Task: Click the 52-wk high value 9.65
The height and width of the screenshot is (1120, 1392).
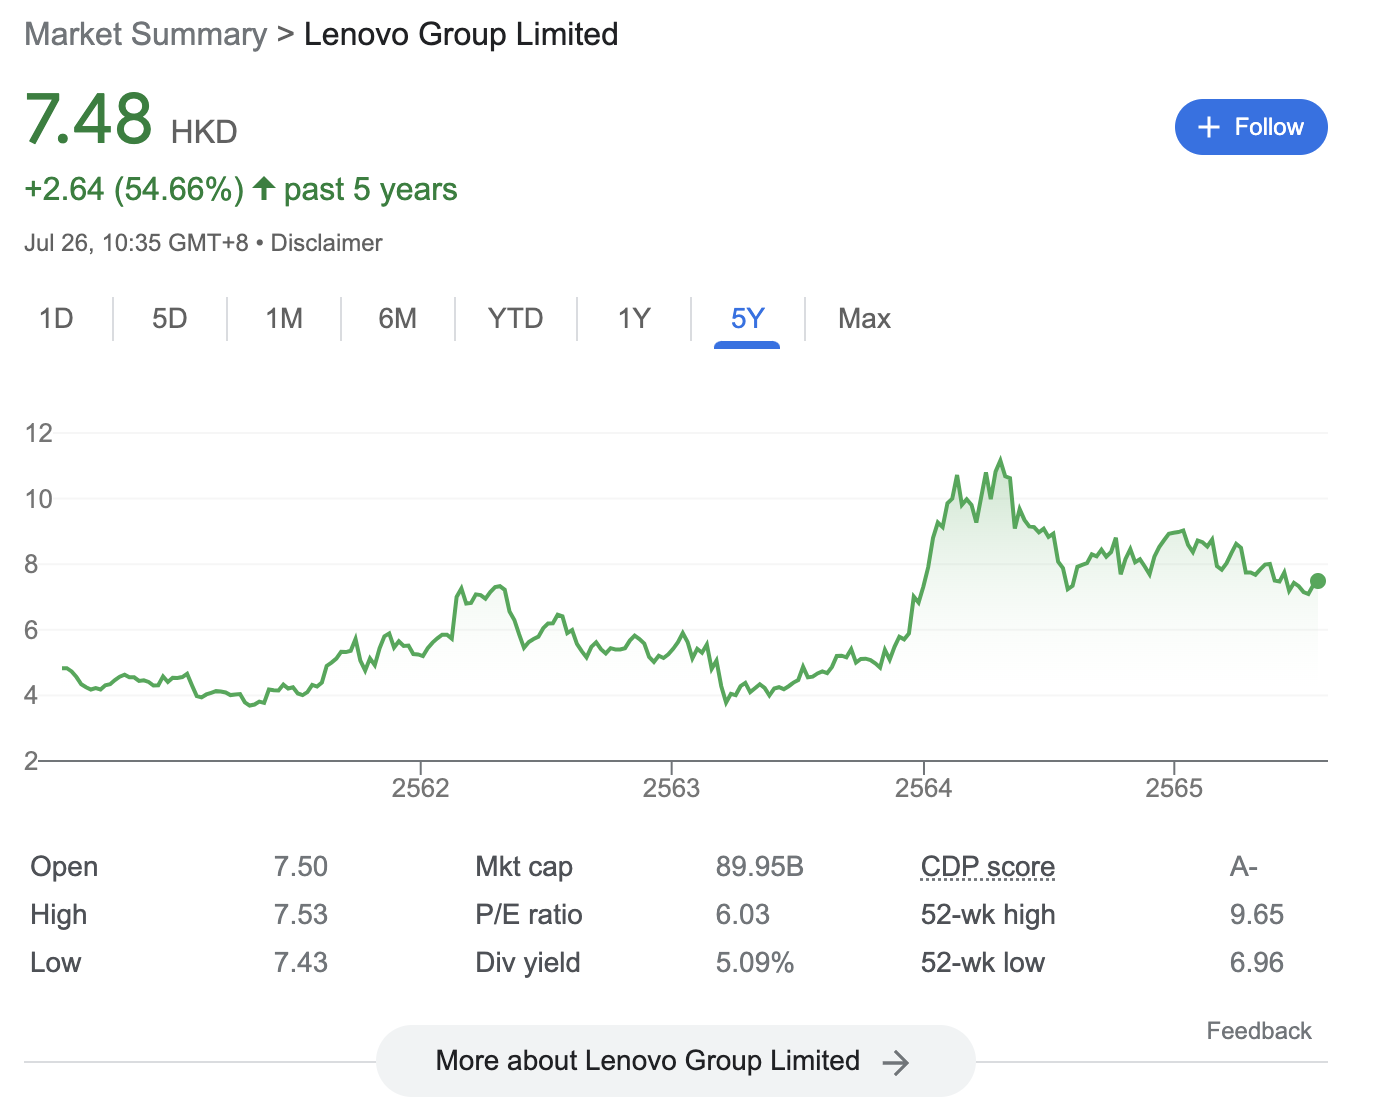Action: [x=1257, y=915]
